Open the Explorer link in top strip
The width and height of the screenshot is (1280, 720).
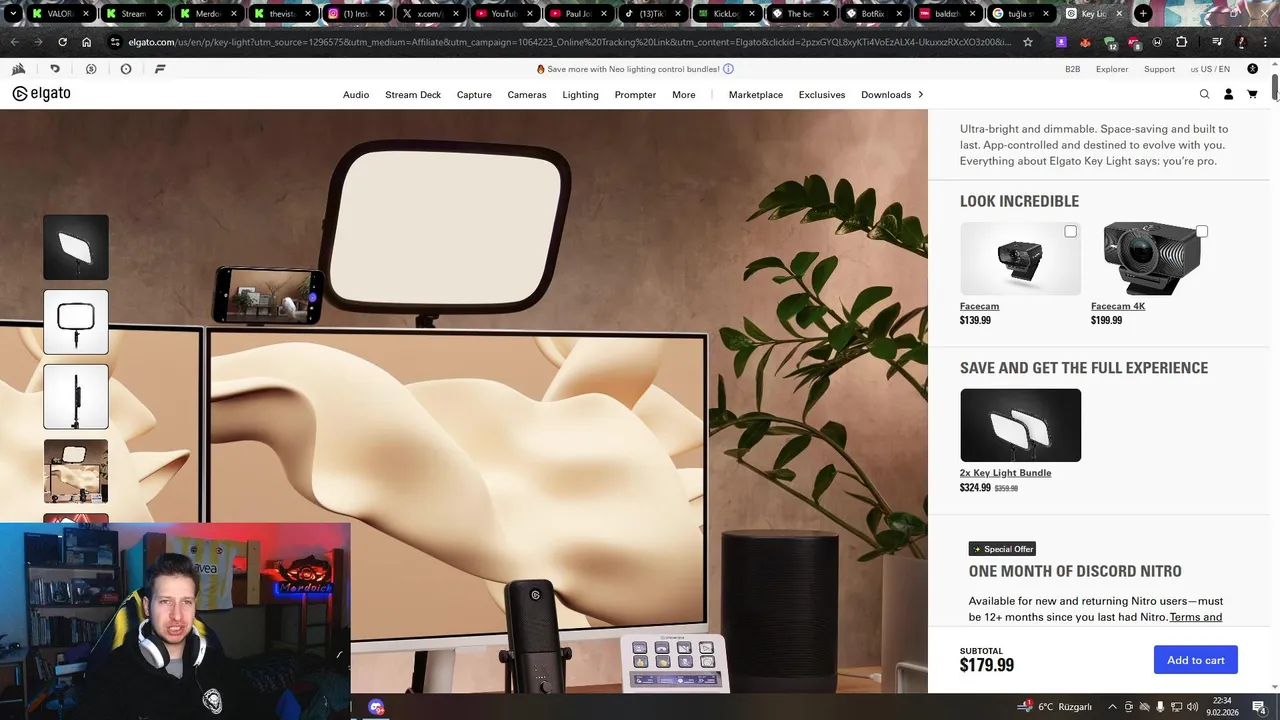pyautogui.click(x=1111, y=69)
